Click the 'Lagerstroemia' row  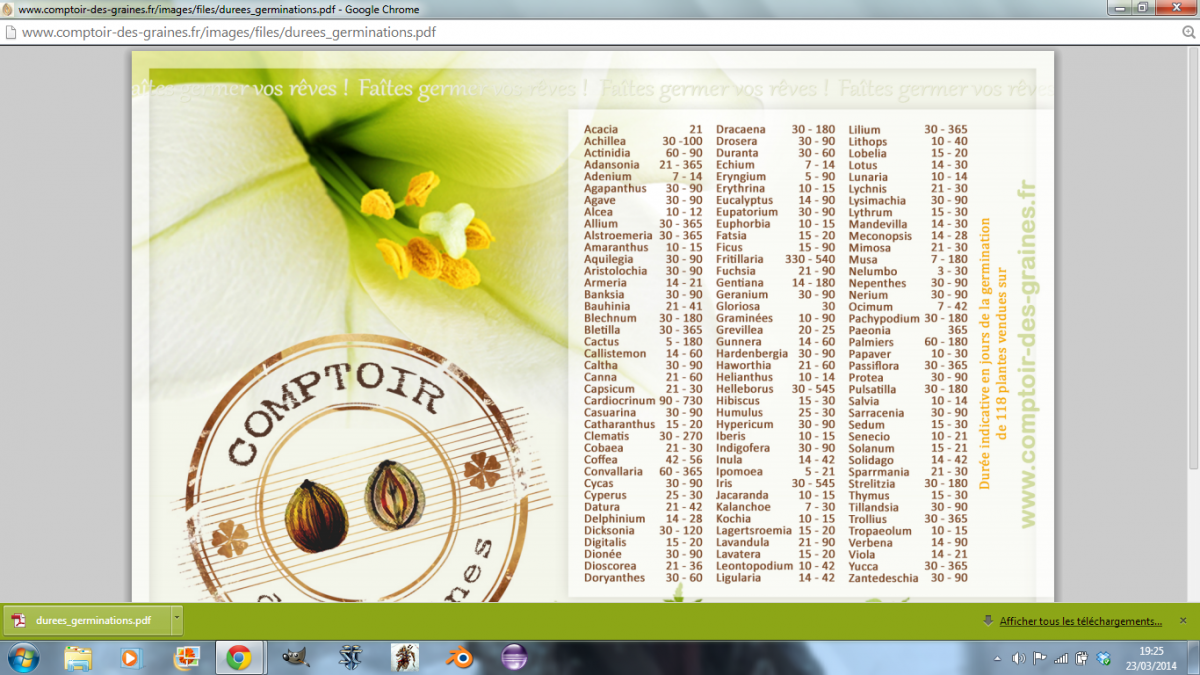point(775,531)
